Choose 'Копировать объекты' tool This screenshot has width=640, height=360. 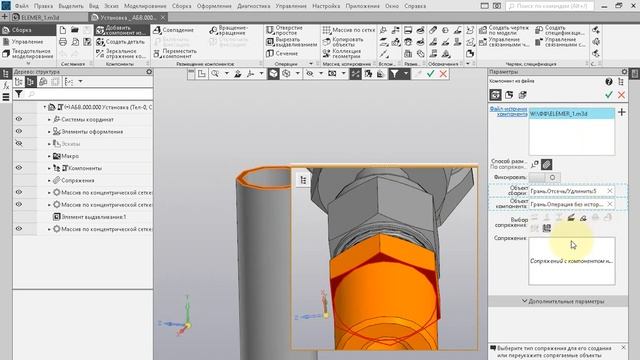pyautogui.click(x=343, y=42)
